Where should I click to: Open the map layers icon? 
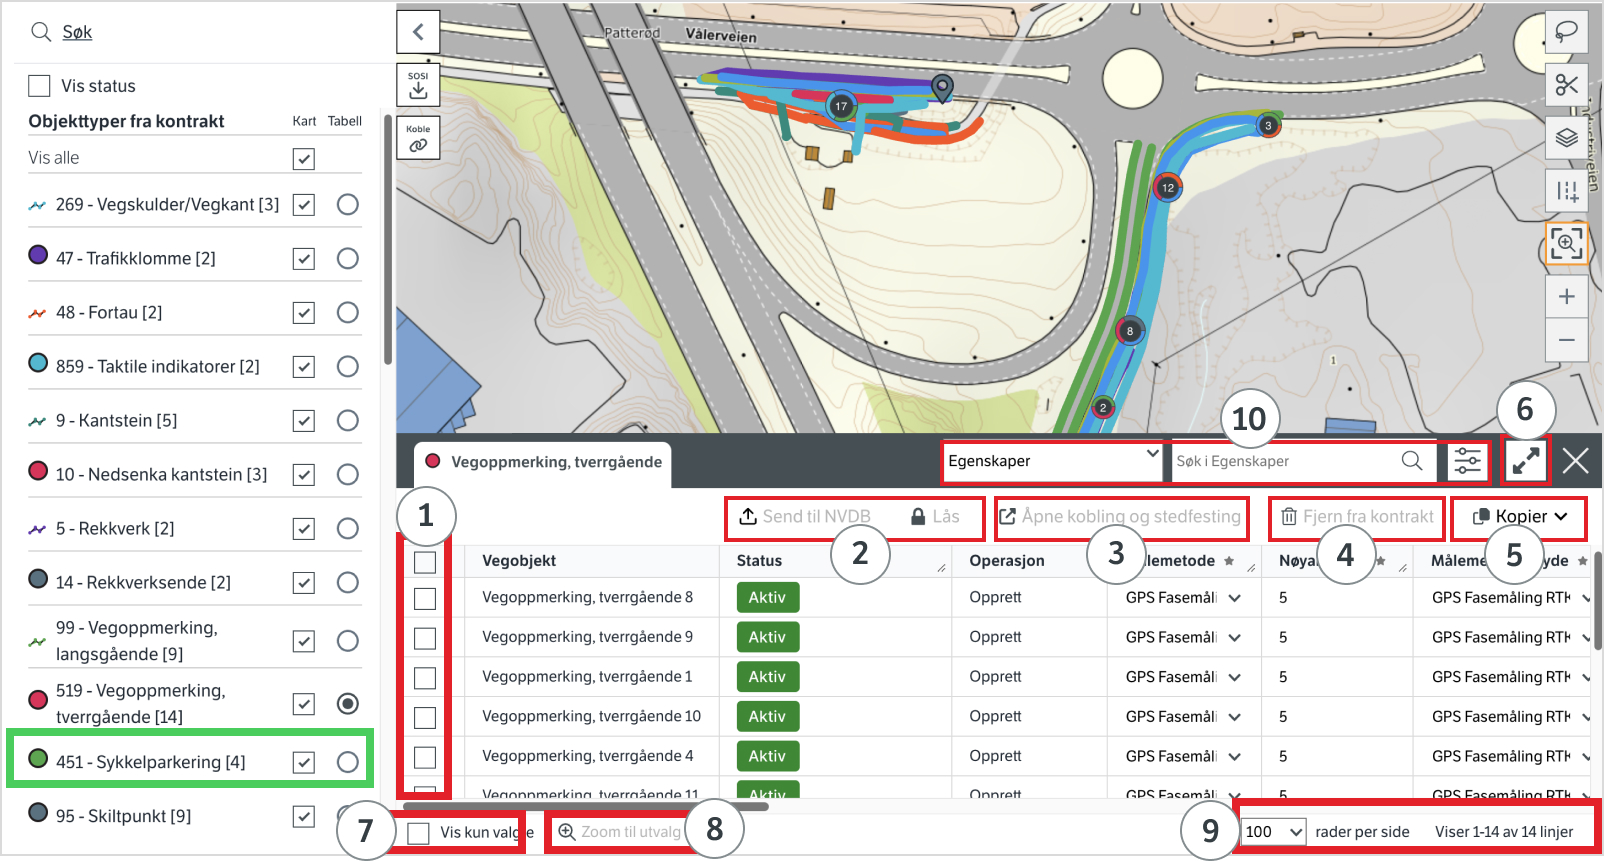pyautogui.click(x=1566, y=138)
